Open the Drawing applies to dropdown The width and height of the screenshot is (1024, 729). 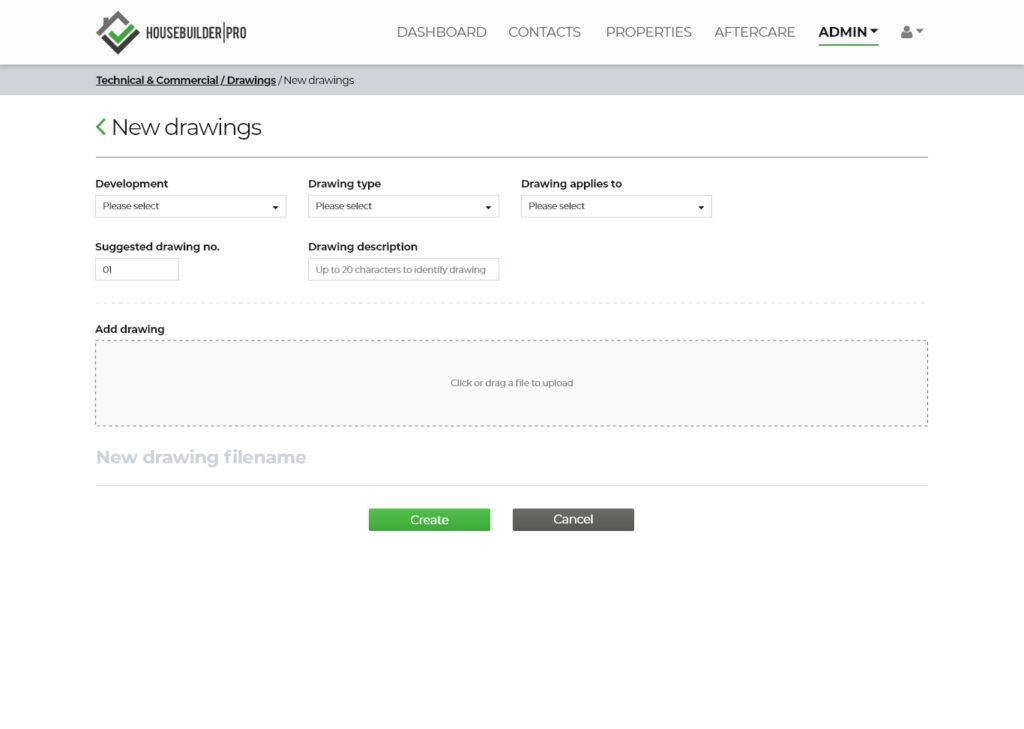point(616,206)
